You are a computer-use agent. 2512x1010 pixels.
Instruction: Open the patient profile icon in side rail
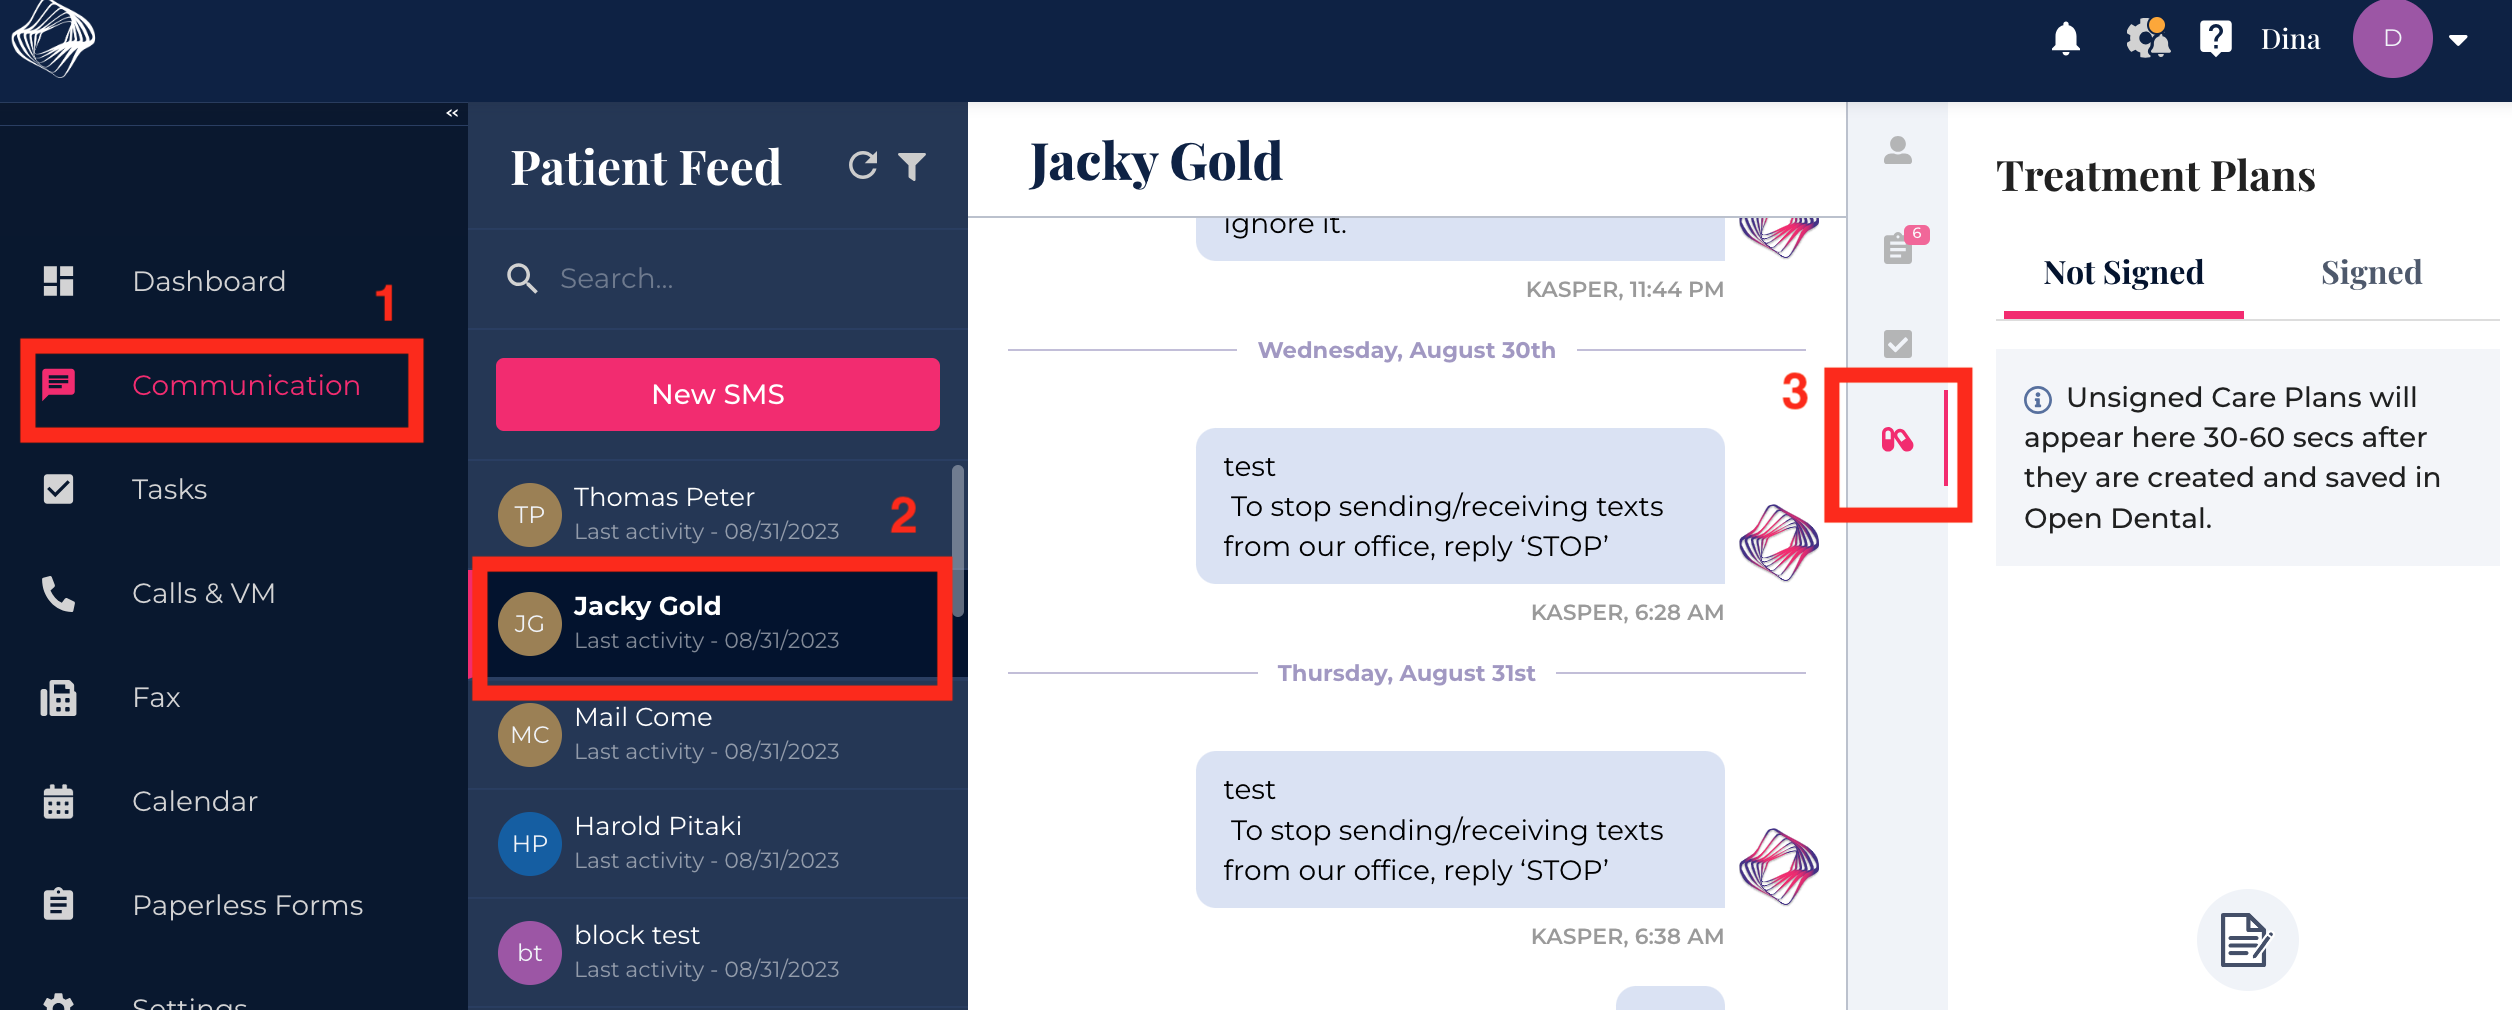(x=1897, y=151)
